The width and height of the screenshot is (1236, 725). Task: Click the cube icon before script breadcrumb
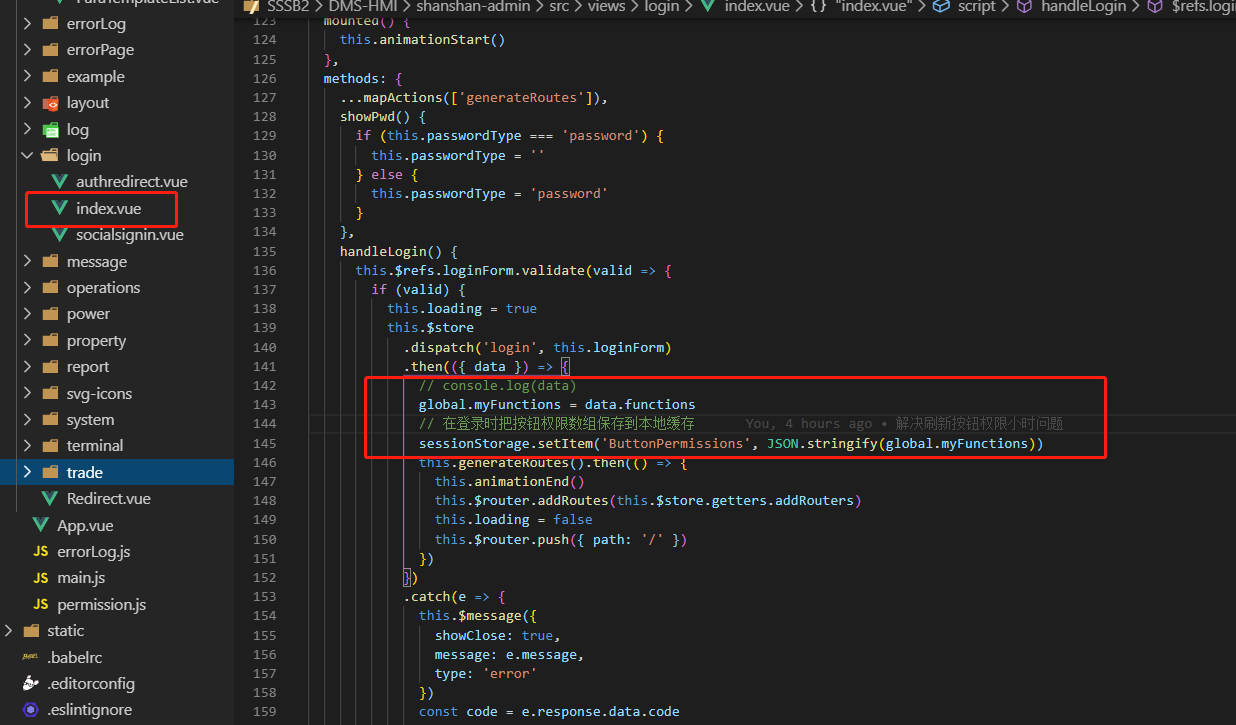pos(940,6)
